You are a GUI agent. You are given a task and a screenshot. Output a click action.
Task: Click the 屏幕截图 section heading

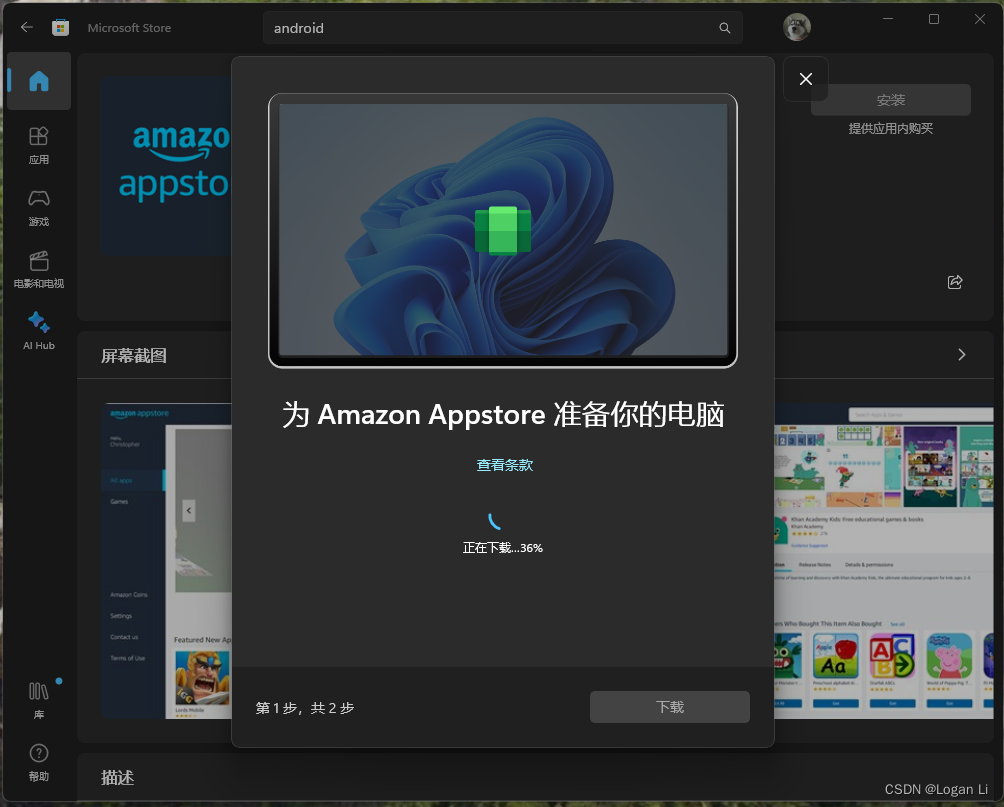tap(134, 355)
